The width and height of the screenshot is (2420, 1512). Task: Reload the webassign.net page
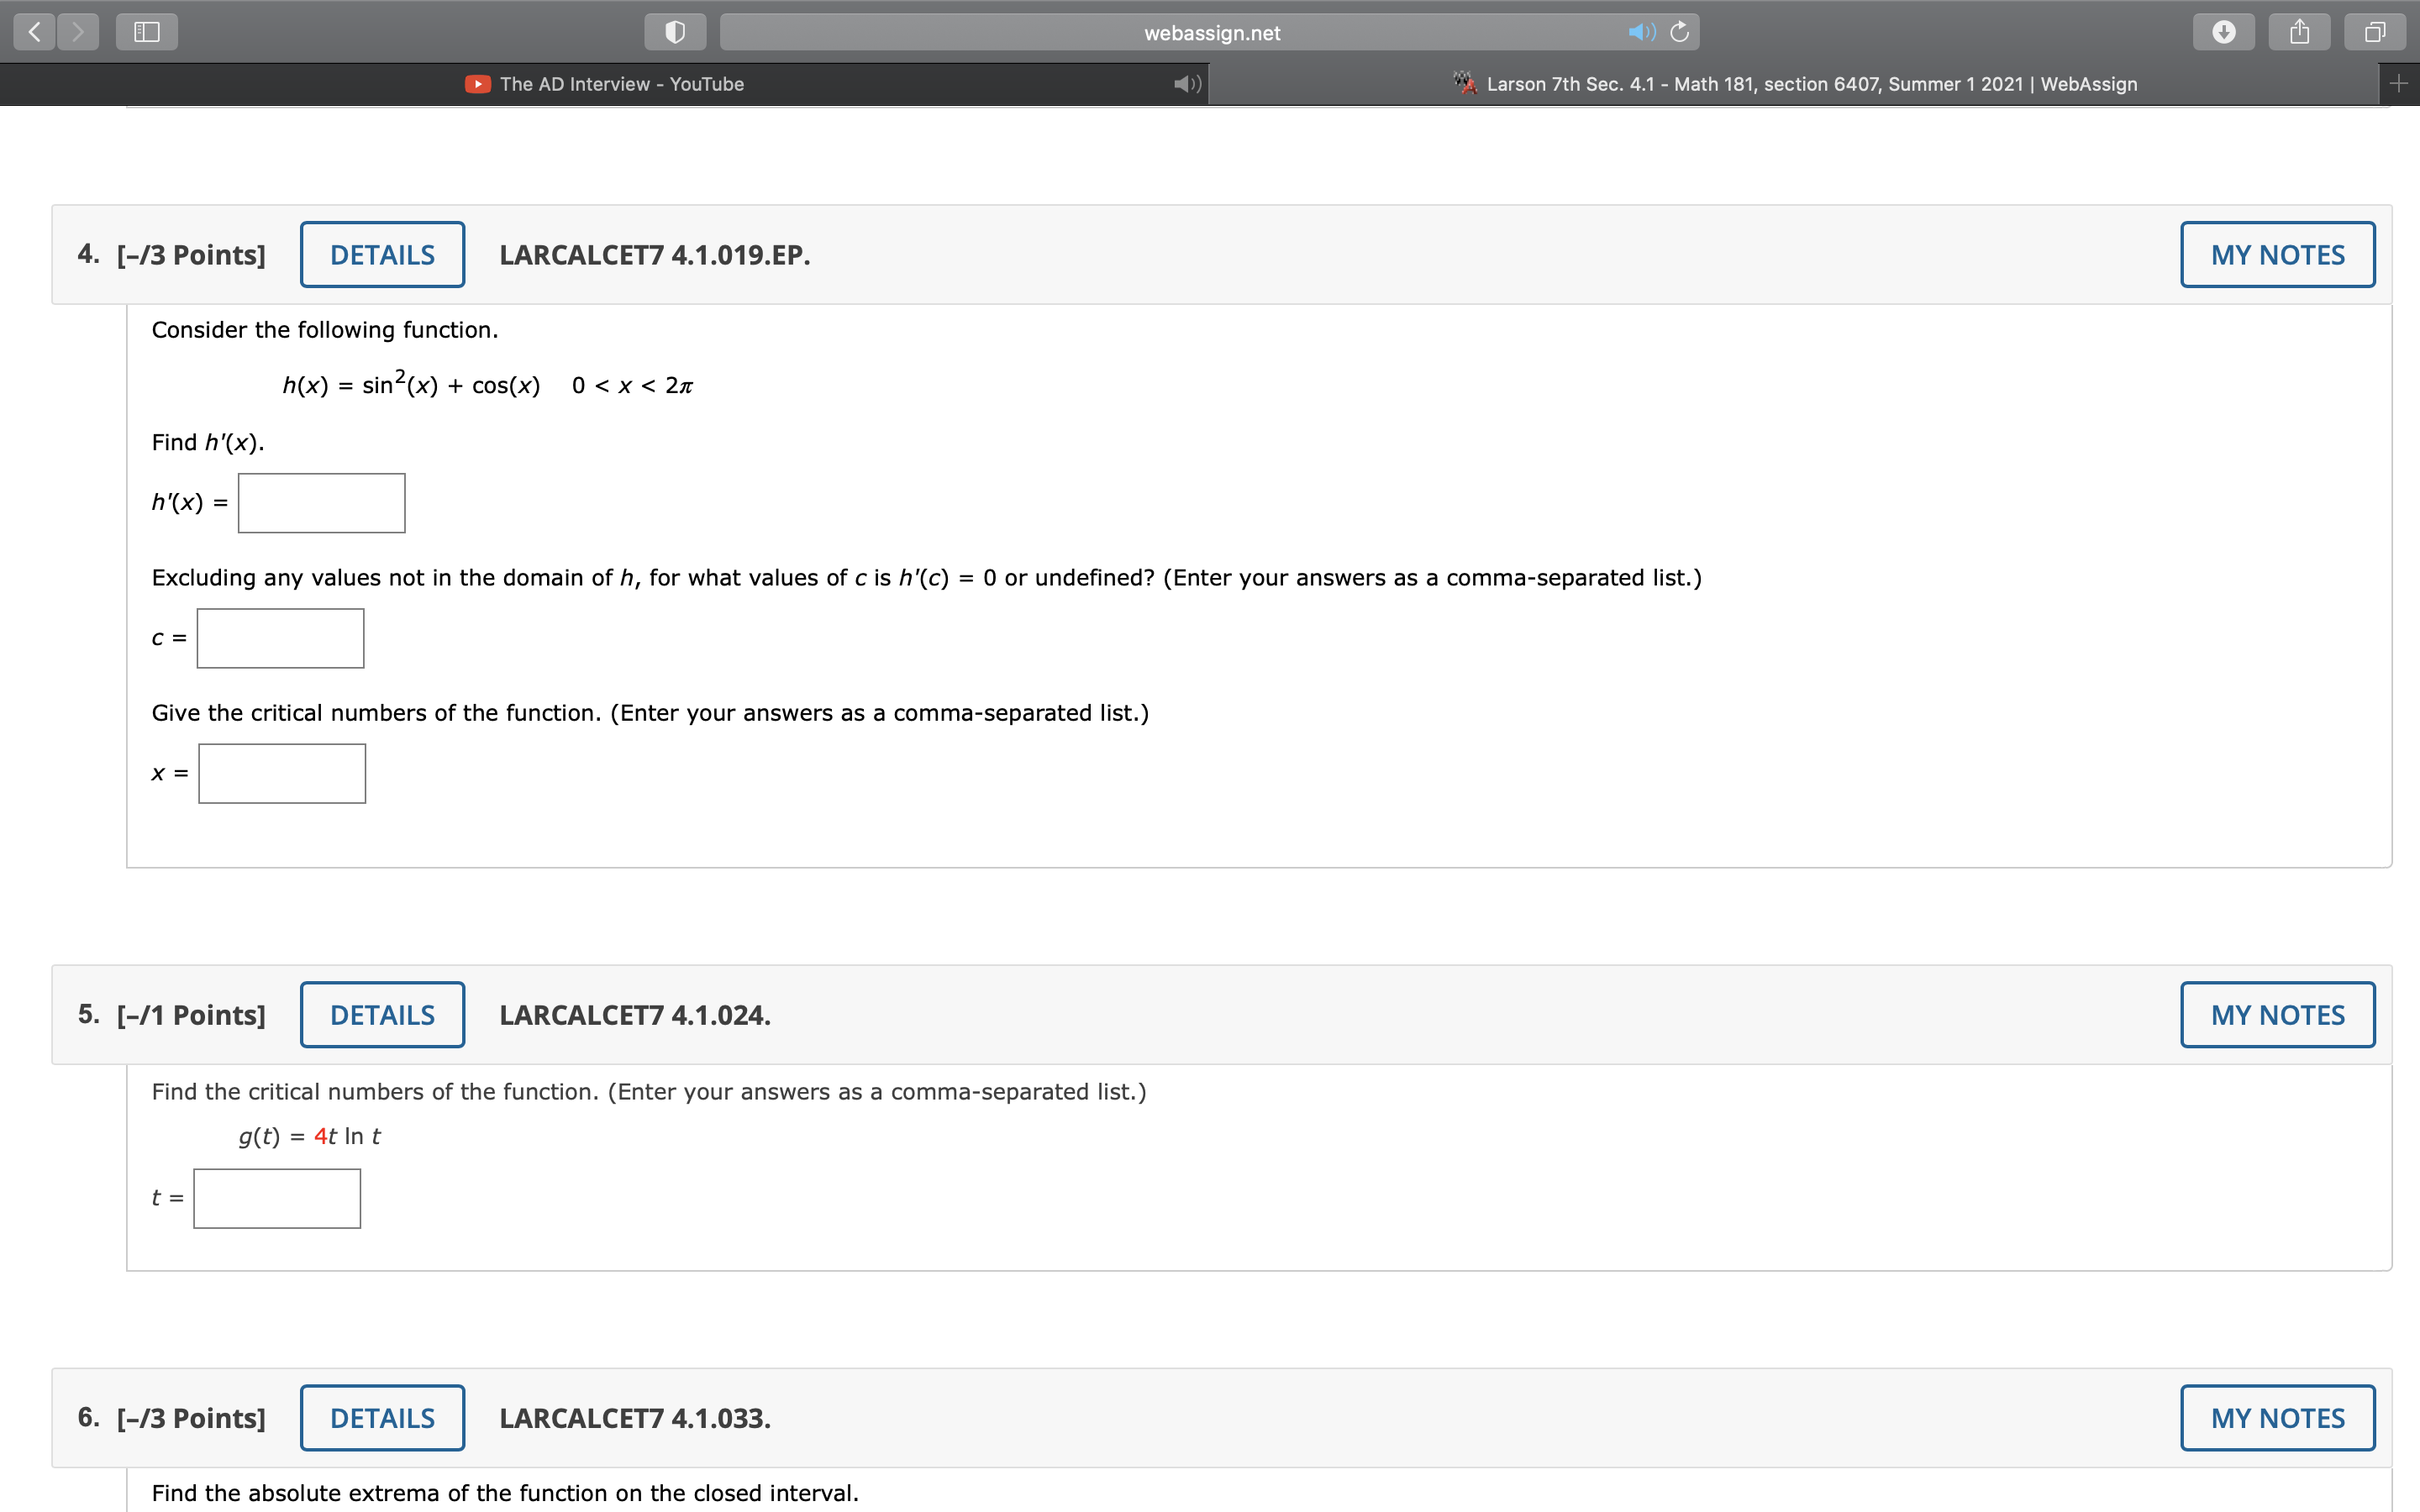click(1680, 32)
